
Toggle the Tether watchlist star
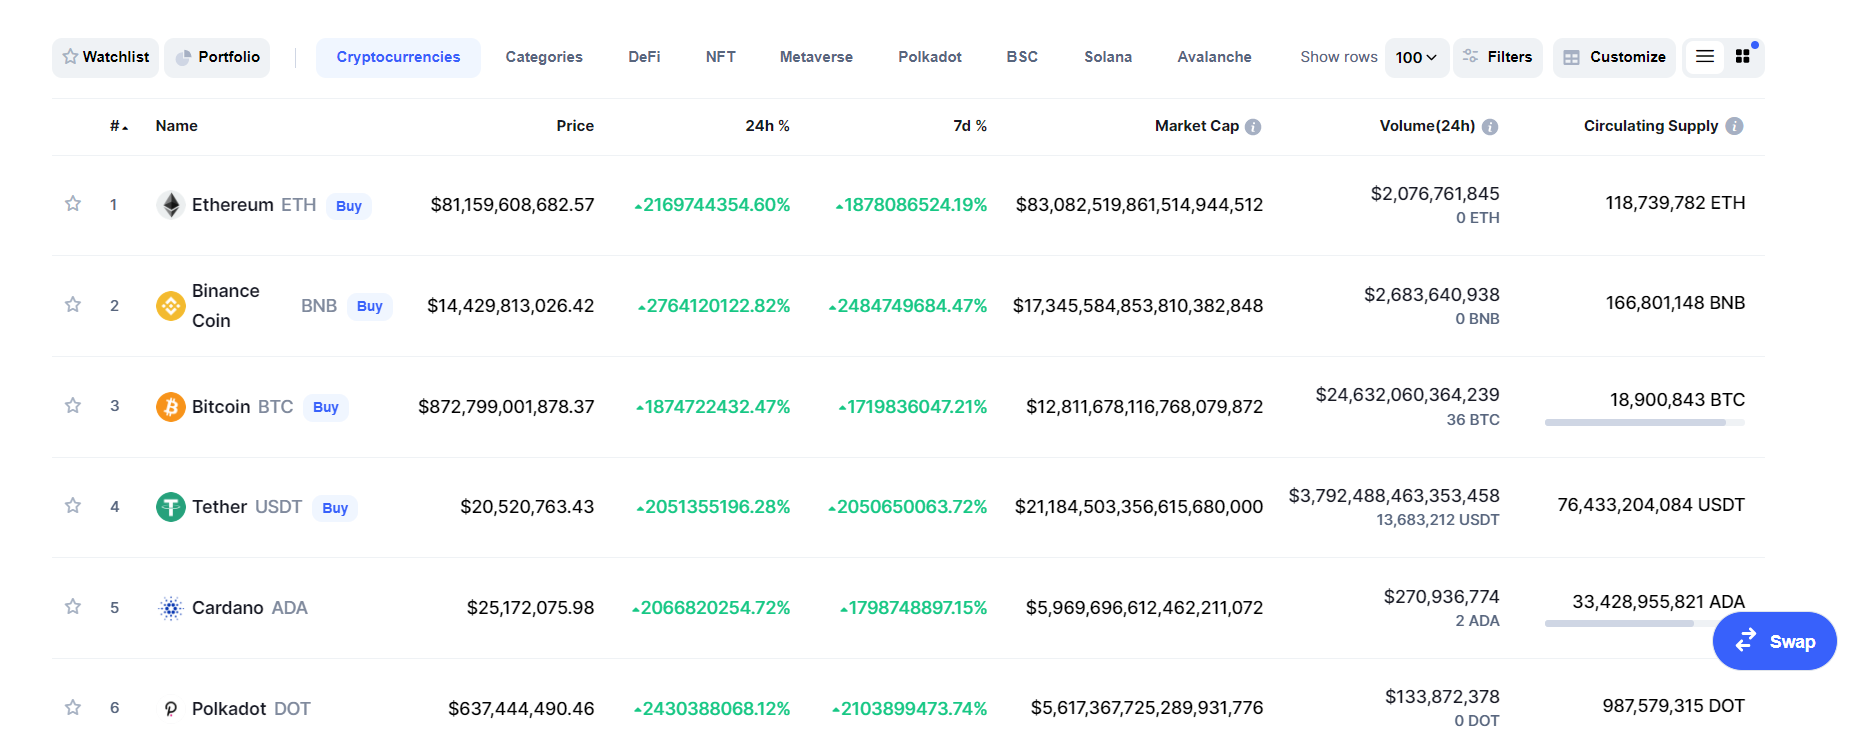tap(73, 506)
